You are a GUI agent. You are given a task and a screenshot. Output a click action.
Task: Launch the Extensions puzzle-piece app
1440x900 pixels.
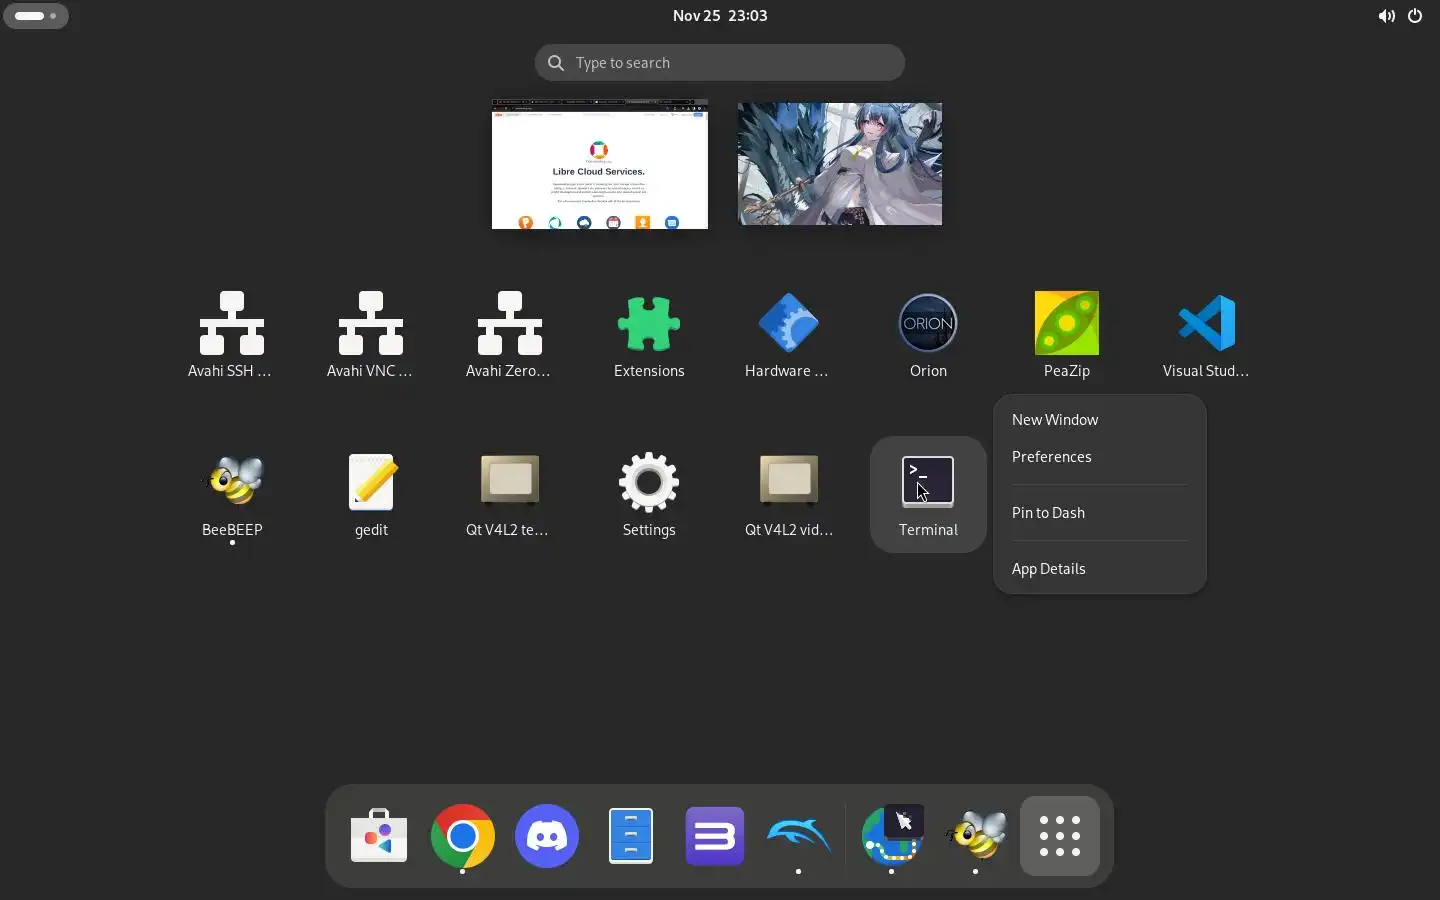pos(650,335)
